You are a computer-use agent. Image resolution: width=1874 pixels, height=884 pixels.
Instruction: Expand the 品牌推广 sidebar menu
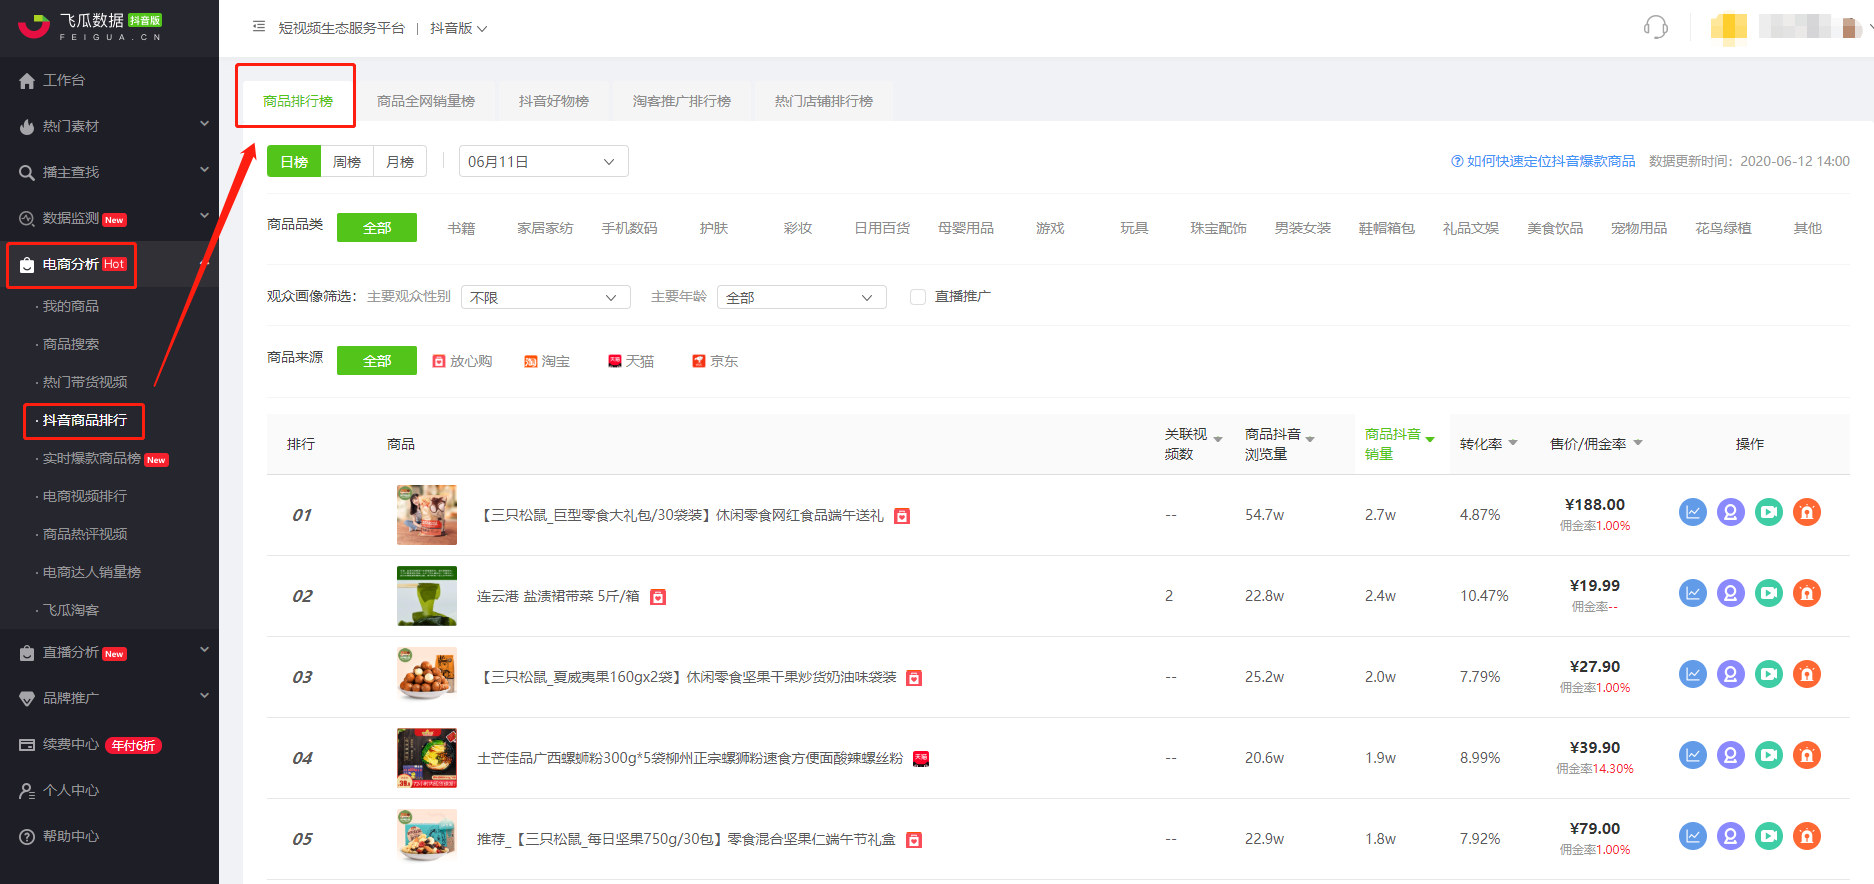click(109, 698)
